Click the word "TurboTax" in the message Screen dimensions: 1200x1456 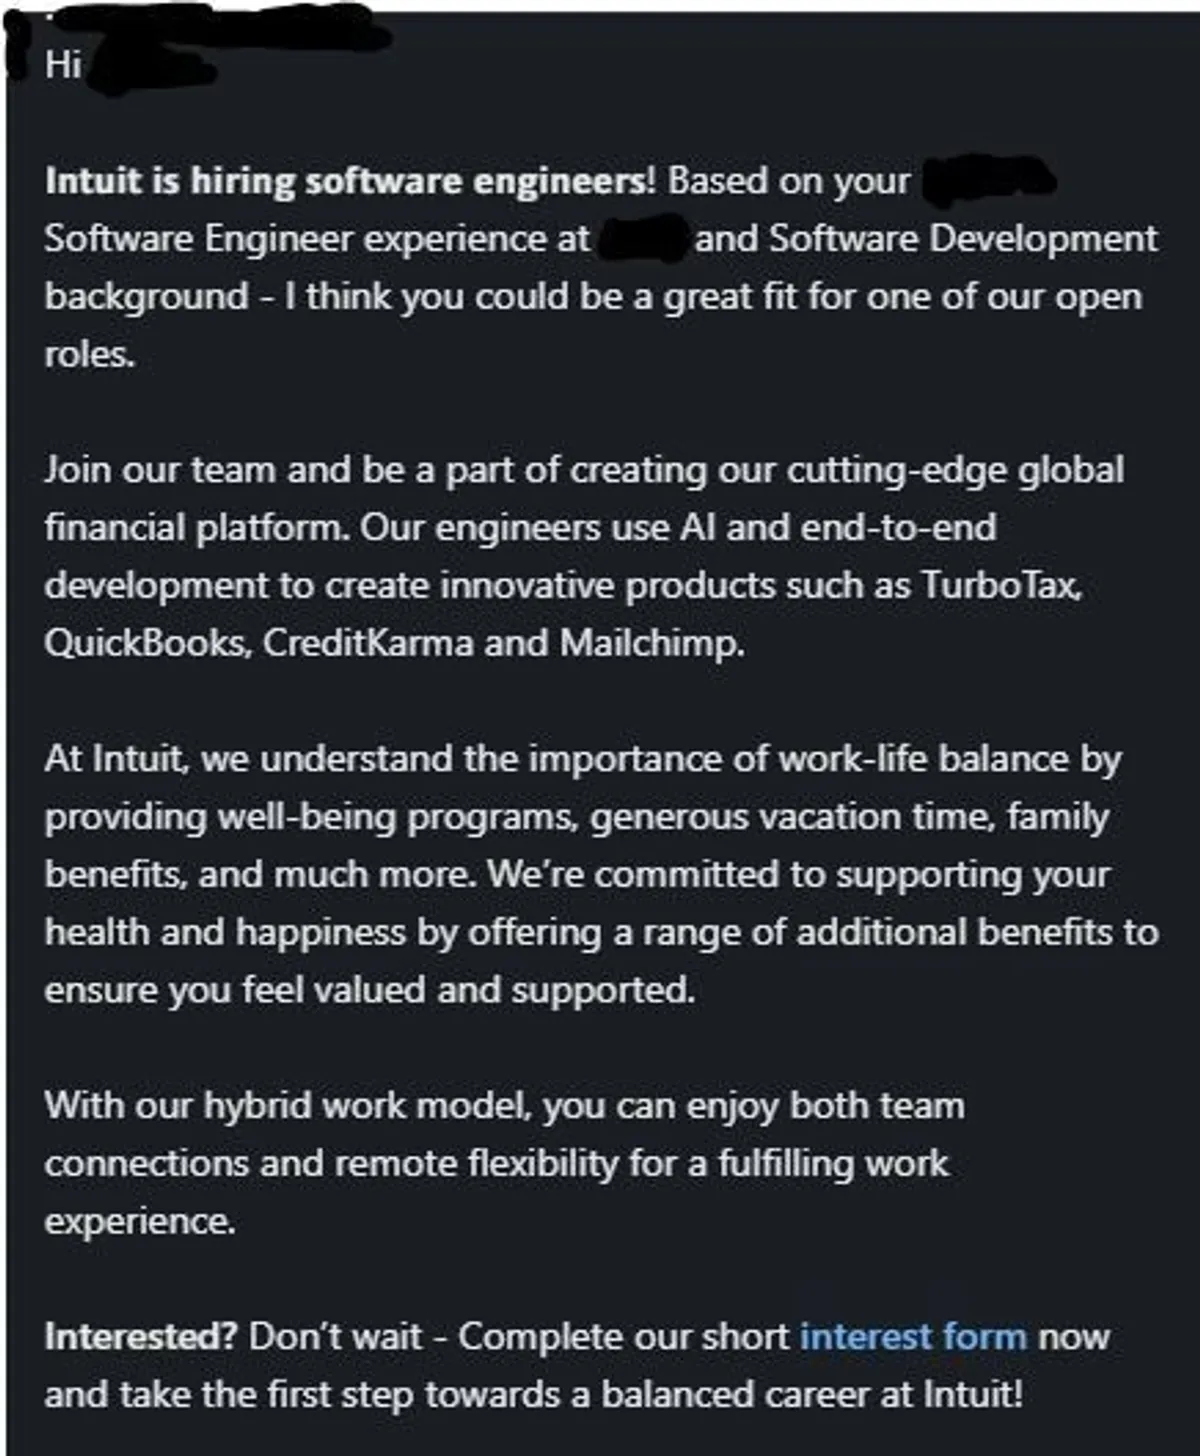(x=999, y=585)
